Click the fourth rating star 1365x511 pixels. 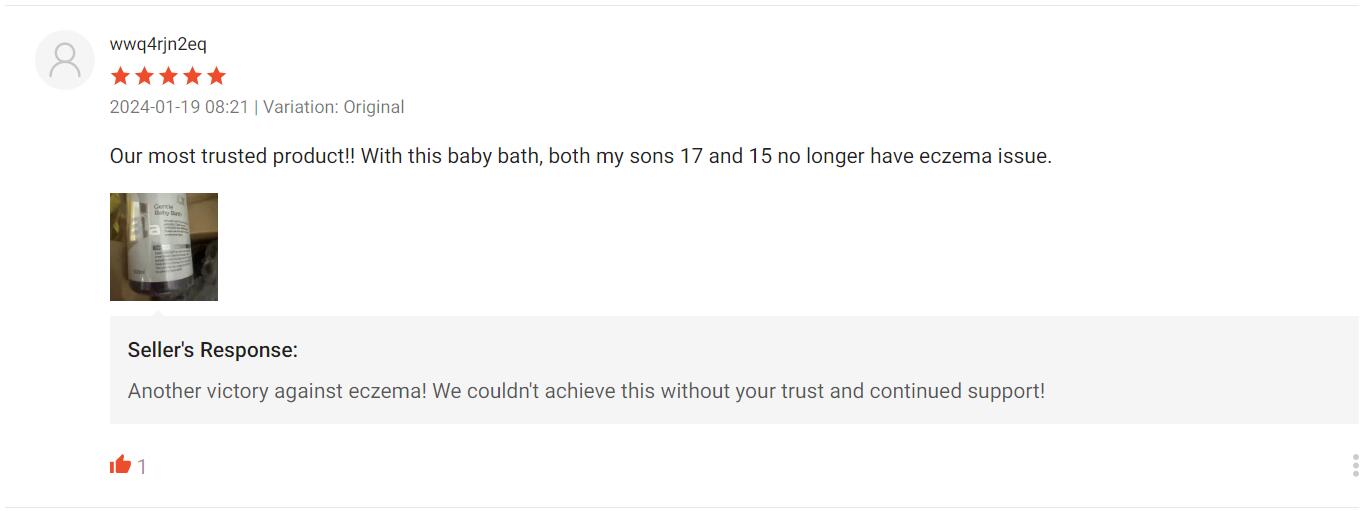(x=192, y=76)
